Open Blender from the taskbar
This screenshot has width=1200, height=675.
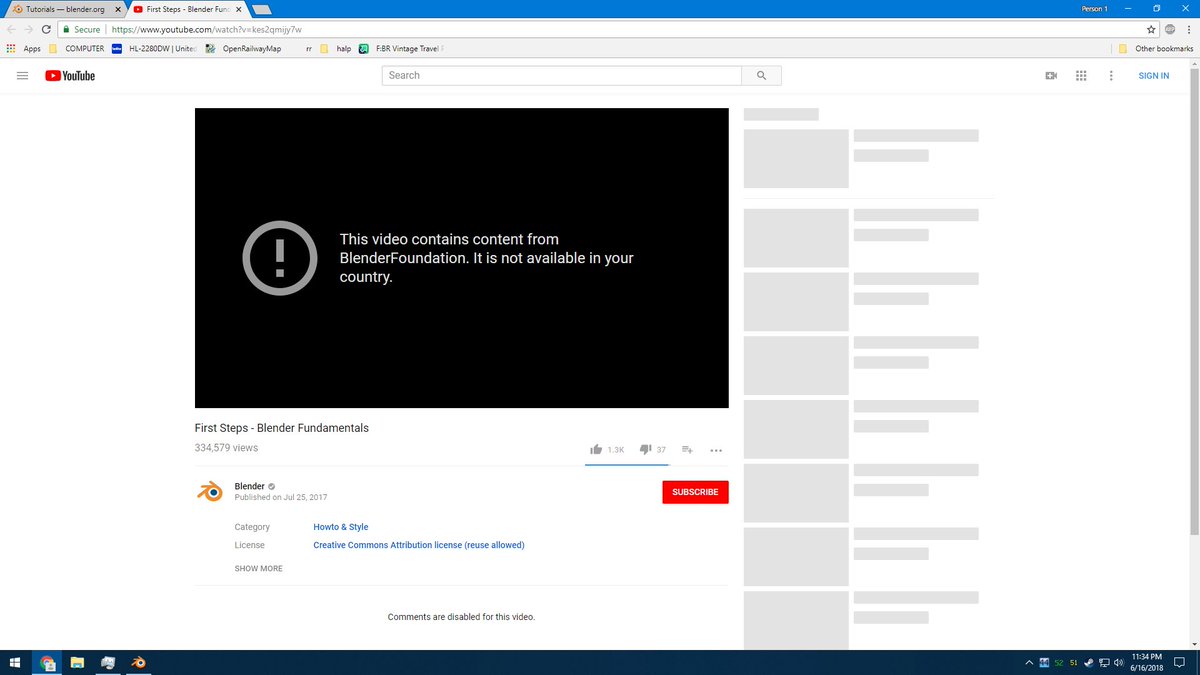[x=139, y=662]
